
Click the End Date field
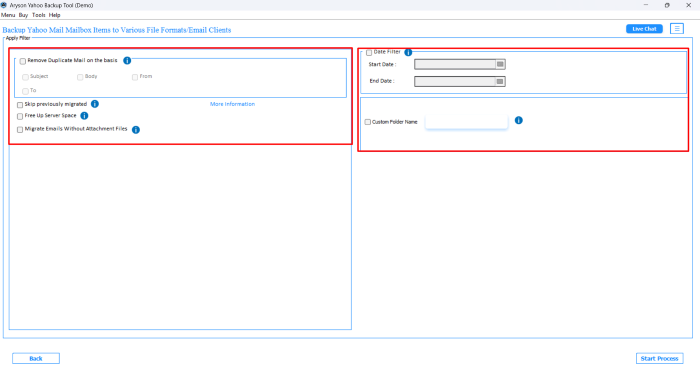(455, 81)
